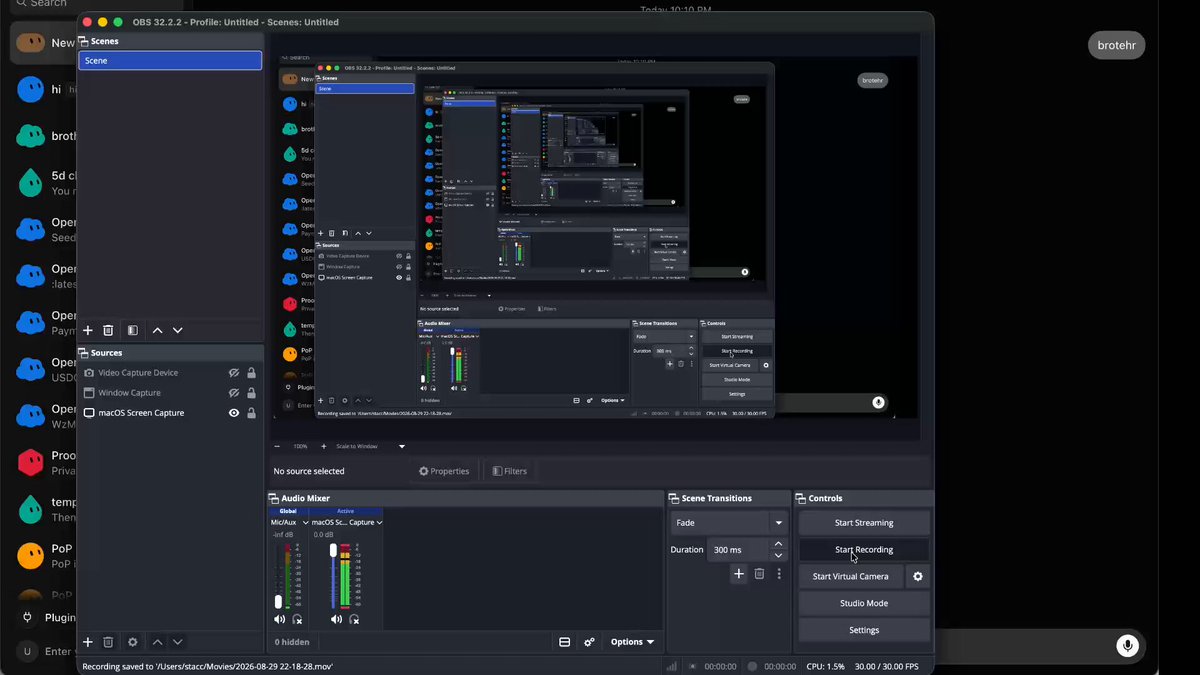Mute the Mic/Aux speaker icon
Image resolution: width=1200 pixels, height=675 pixels.
[279, 620]
